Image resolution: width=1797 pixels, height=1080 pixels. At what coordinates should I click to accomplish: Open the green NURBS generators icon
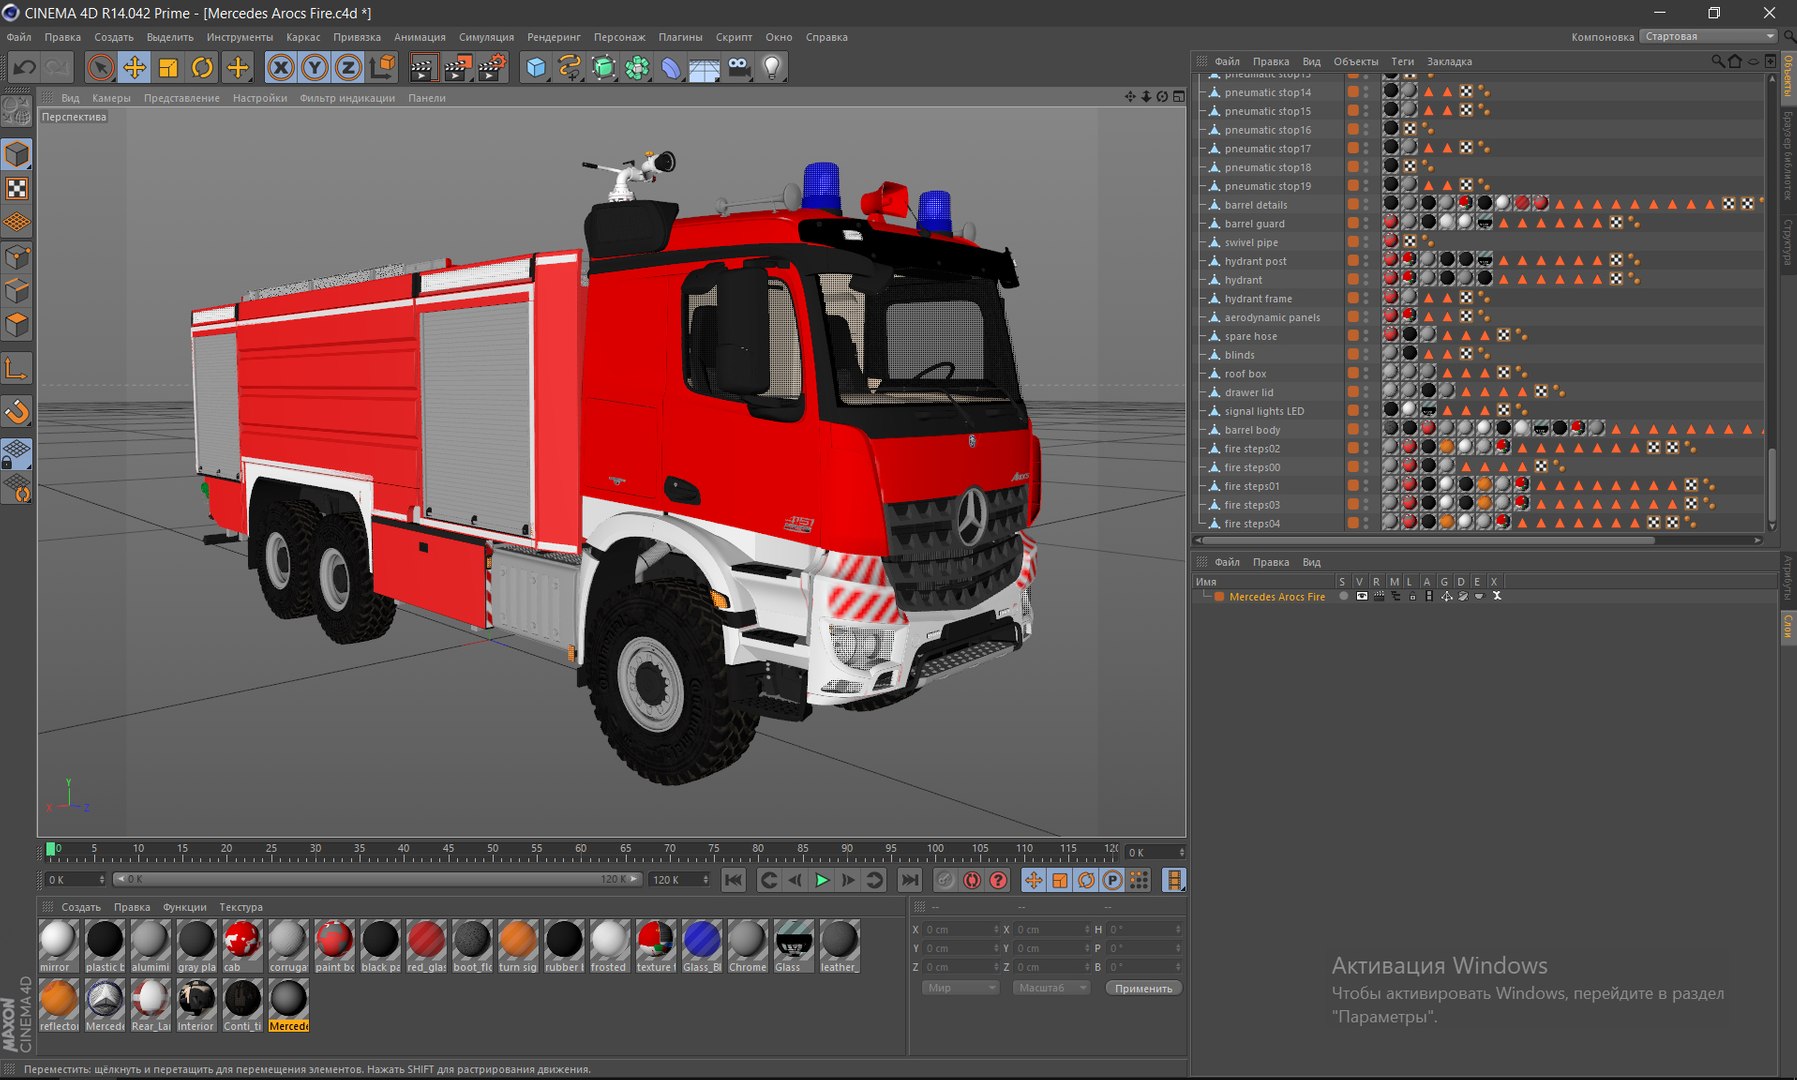coord(604,67)
